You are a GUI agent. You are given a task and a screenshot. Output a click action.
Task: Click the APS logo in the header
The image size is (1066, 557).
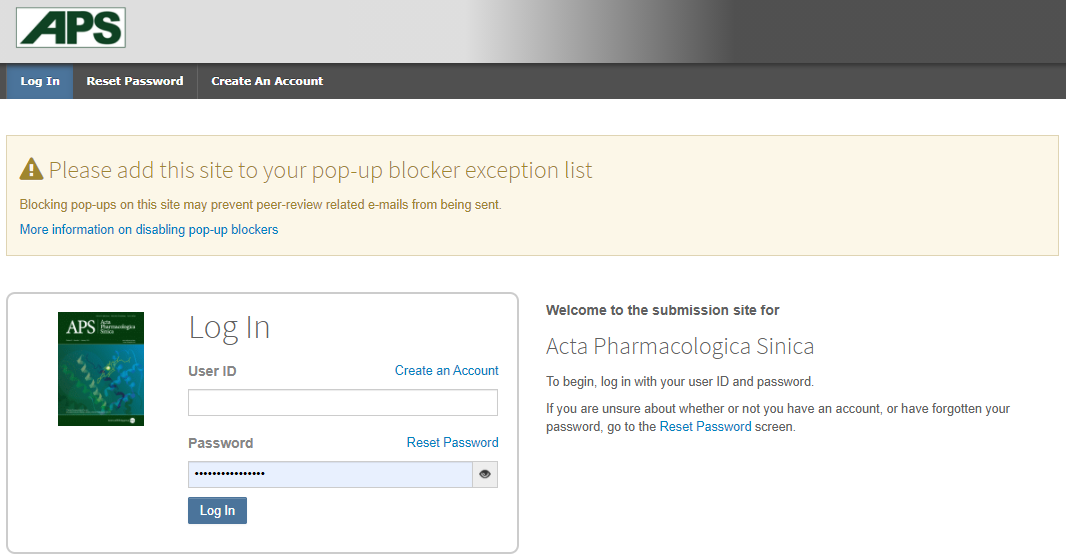click(71, 28)
